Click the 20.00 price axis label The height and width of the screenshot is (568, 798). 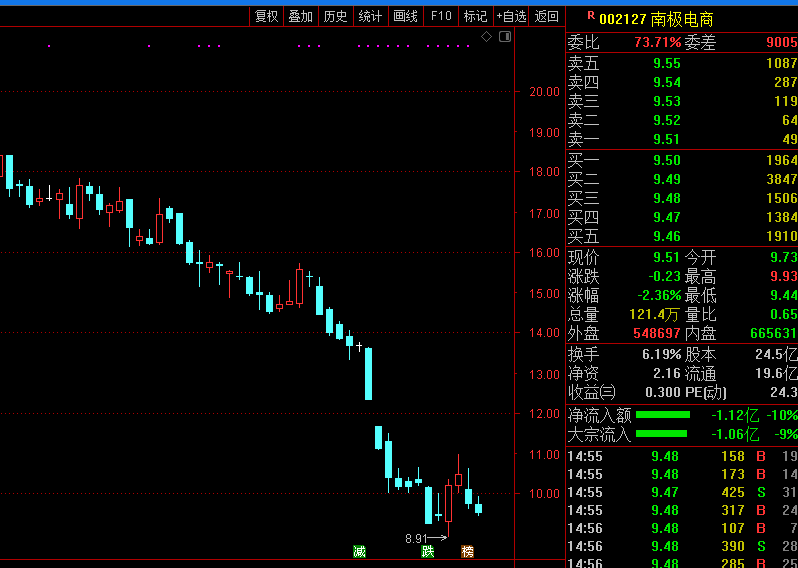tap(544, 92)
